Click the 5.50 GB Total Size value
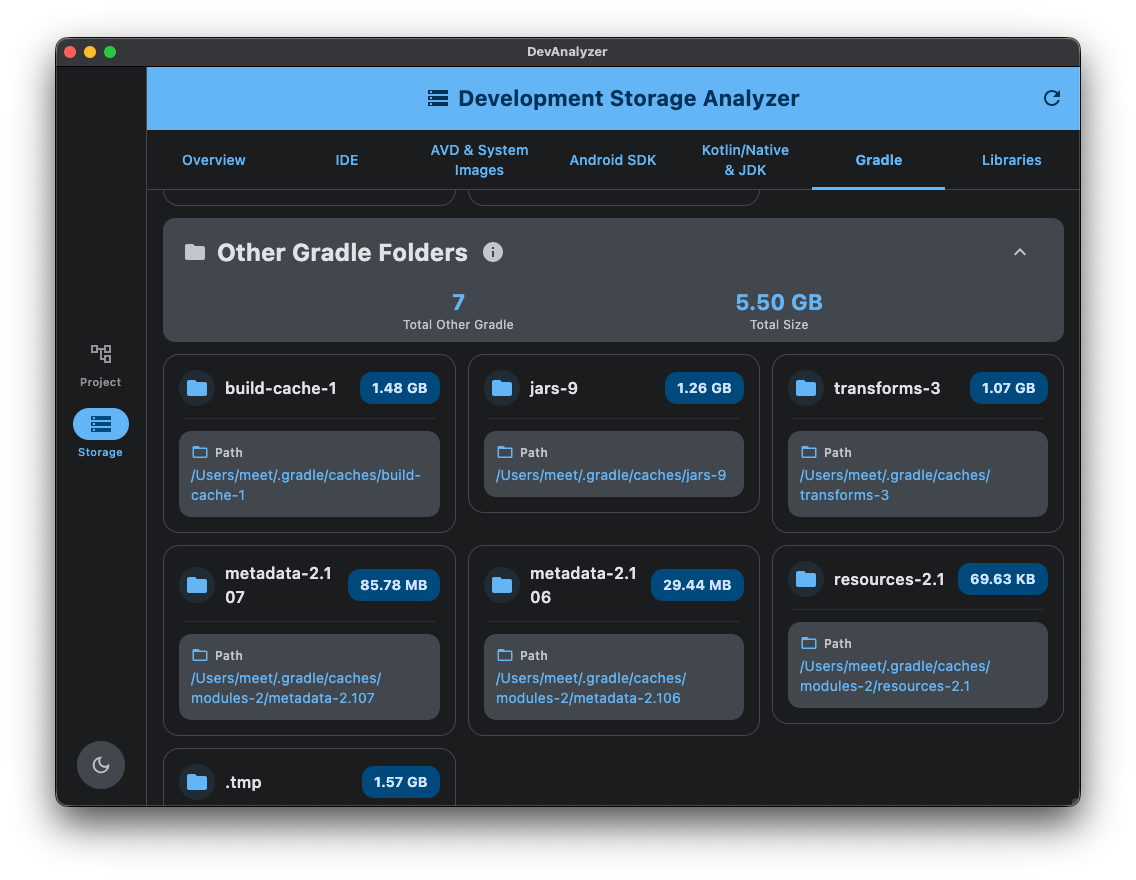The image size is (1136, 880). [x=779, y=302]
